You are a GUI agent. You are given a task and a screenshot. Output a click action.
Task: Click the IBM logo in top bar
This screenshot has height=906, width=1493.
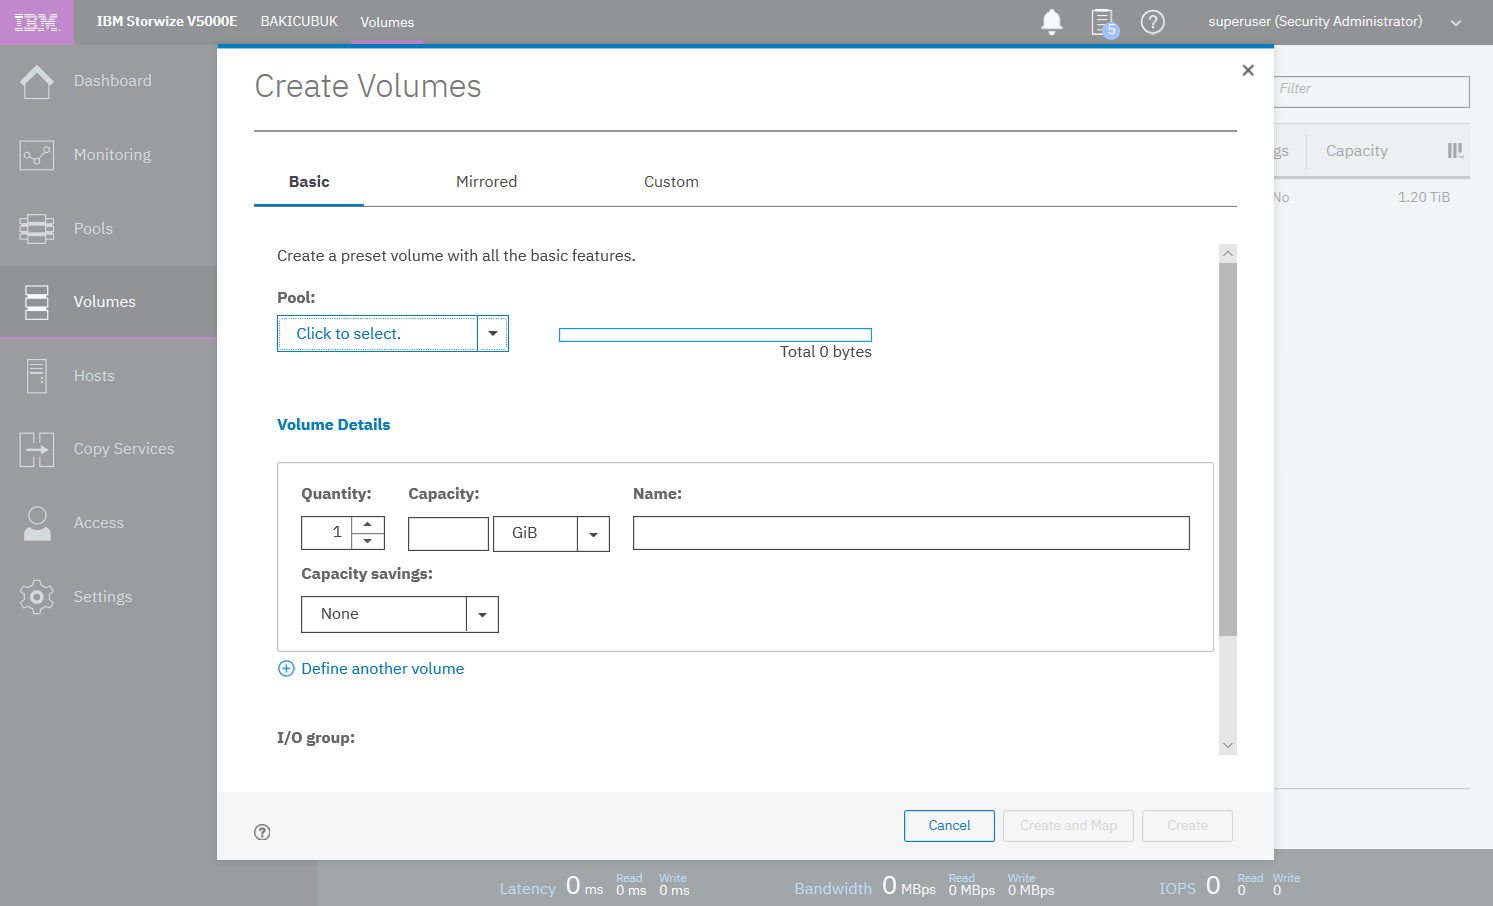click(x=37, y=22)
